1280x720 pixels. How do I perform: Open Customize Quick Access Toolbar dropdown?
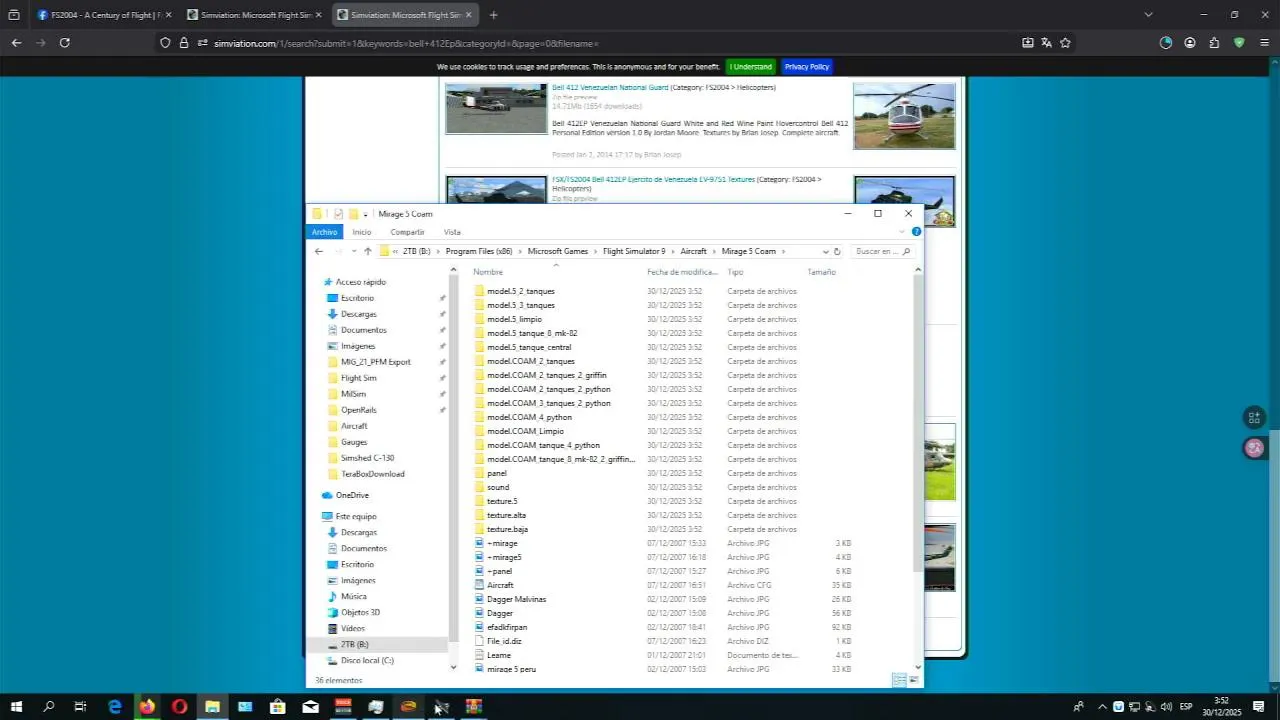click(x=365, y=214)
